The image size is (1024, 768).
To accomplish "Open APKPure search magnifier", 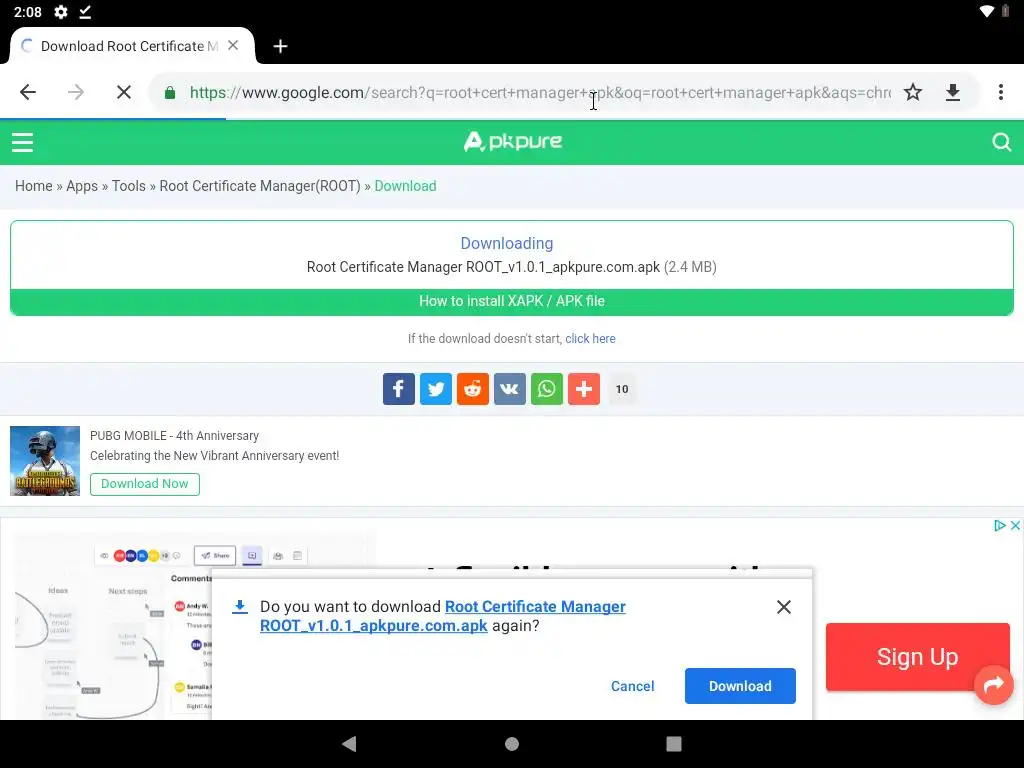I will 1001,142.
